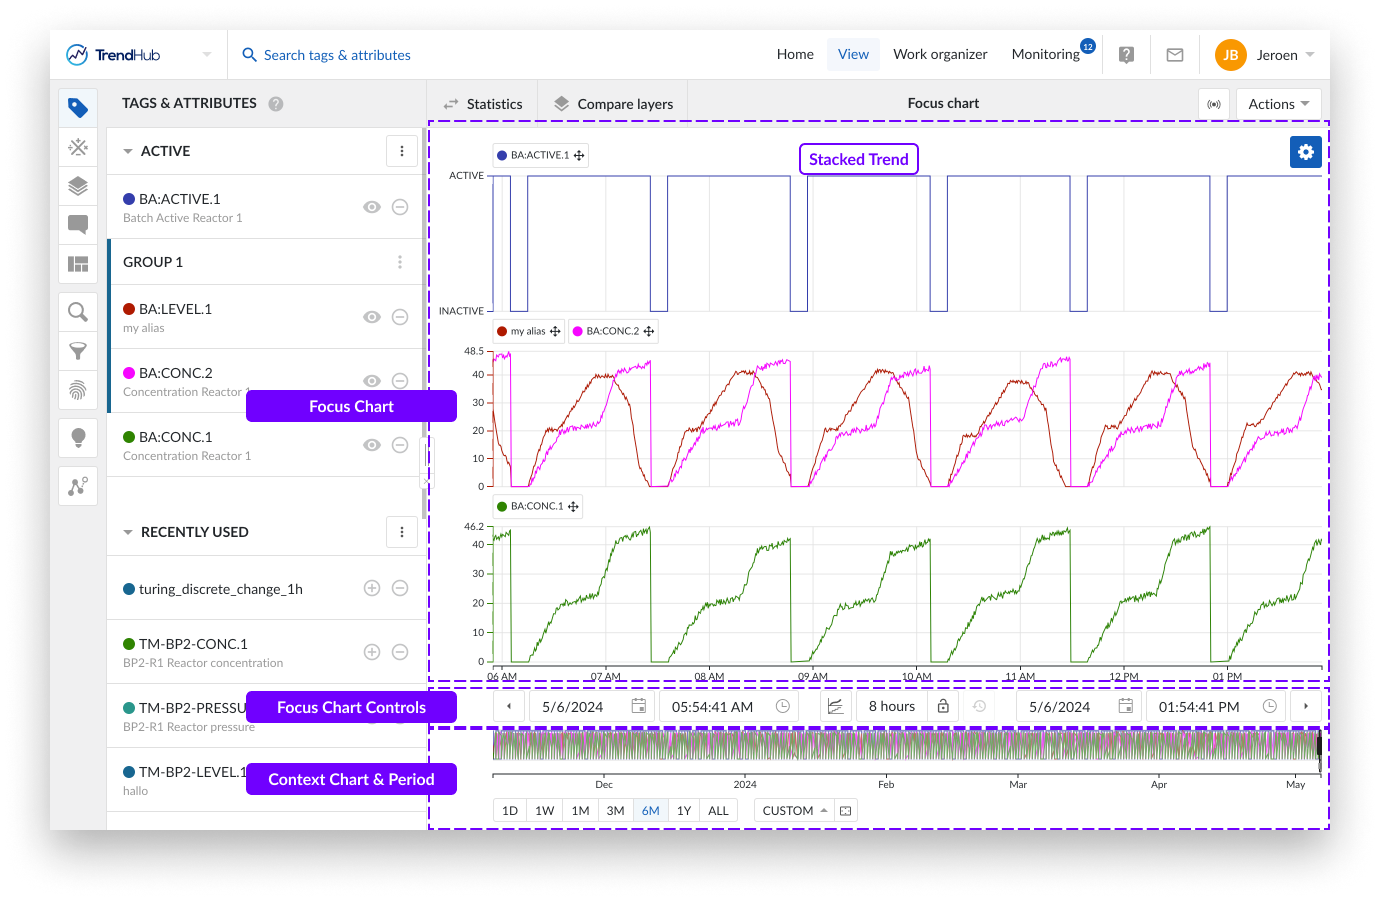Open chart settings gear icon
The image size is (1380, 900).
point(1305,152)
